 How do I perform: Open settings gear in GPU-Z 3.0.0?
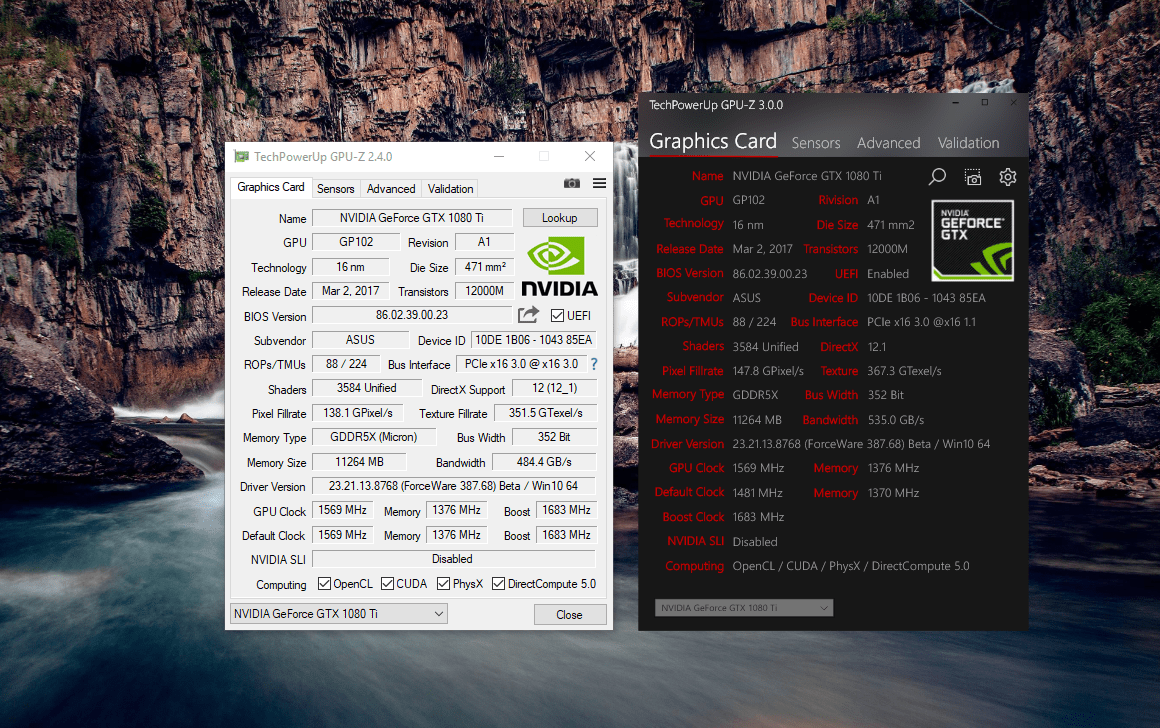coord(1008,177)
